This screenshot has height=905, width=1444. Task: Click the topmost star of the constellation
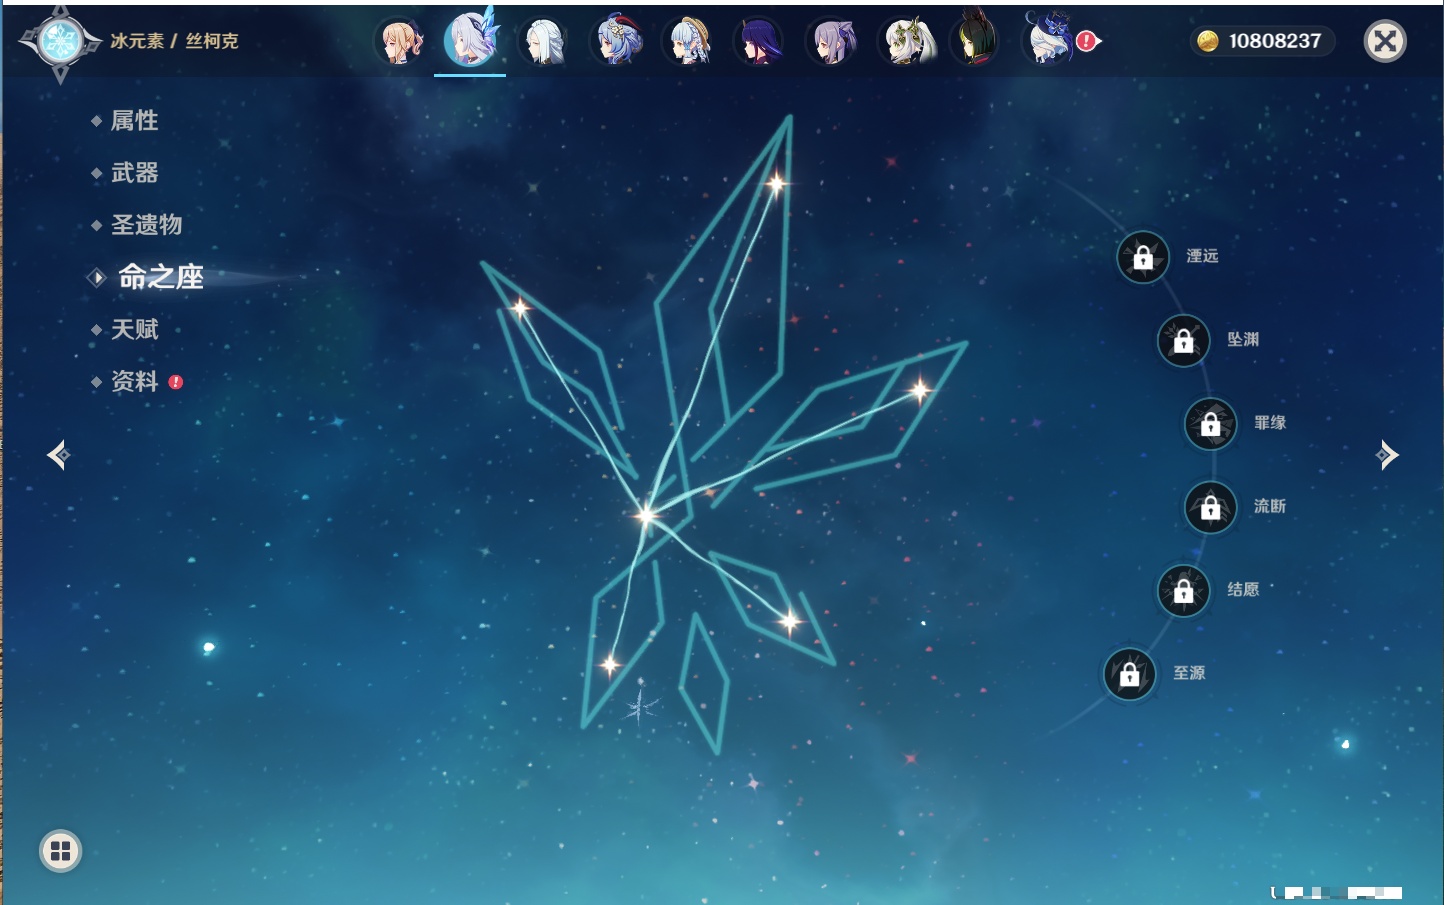(x=776, y=183)
